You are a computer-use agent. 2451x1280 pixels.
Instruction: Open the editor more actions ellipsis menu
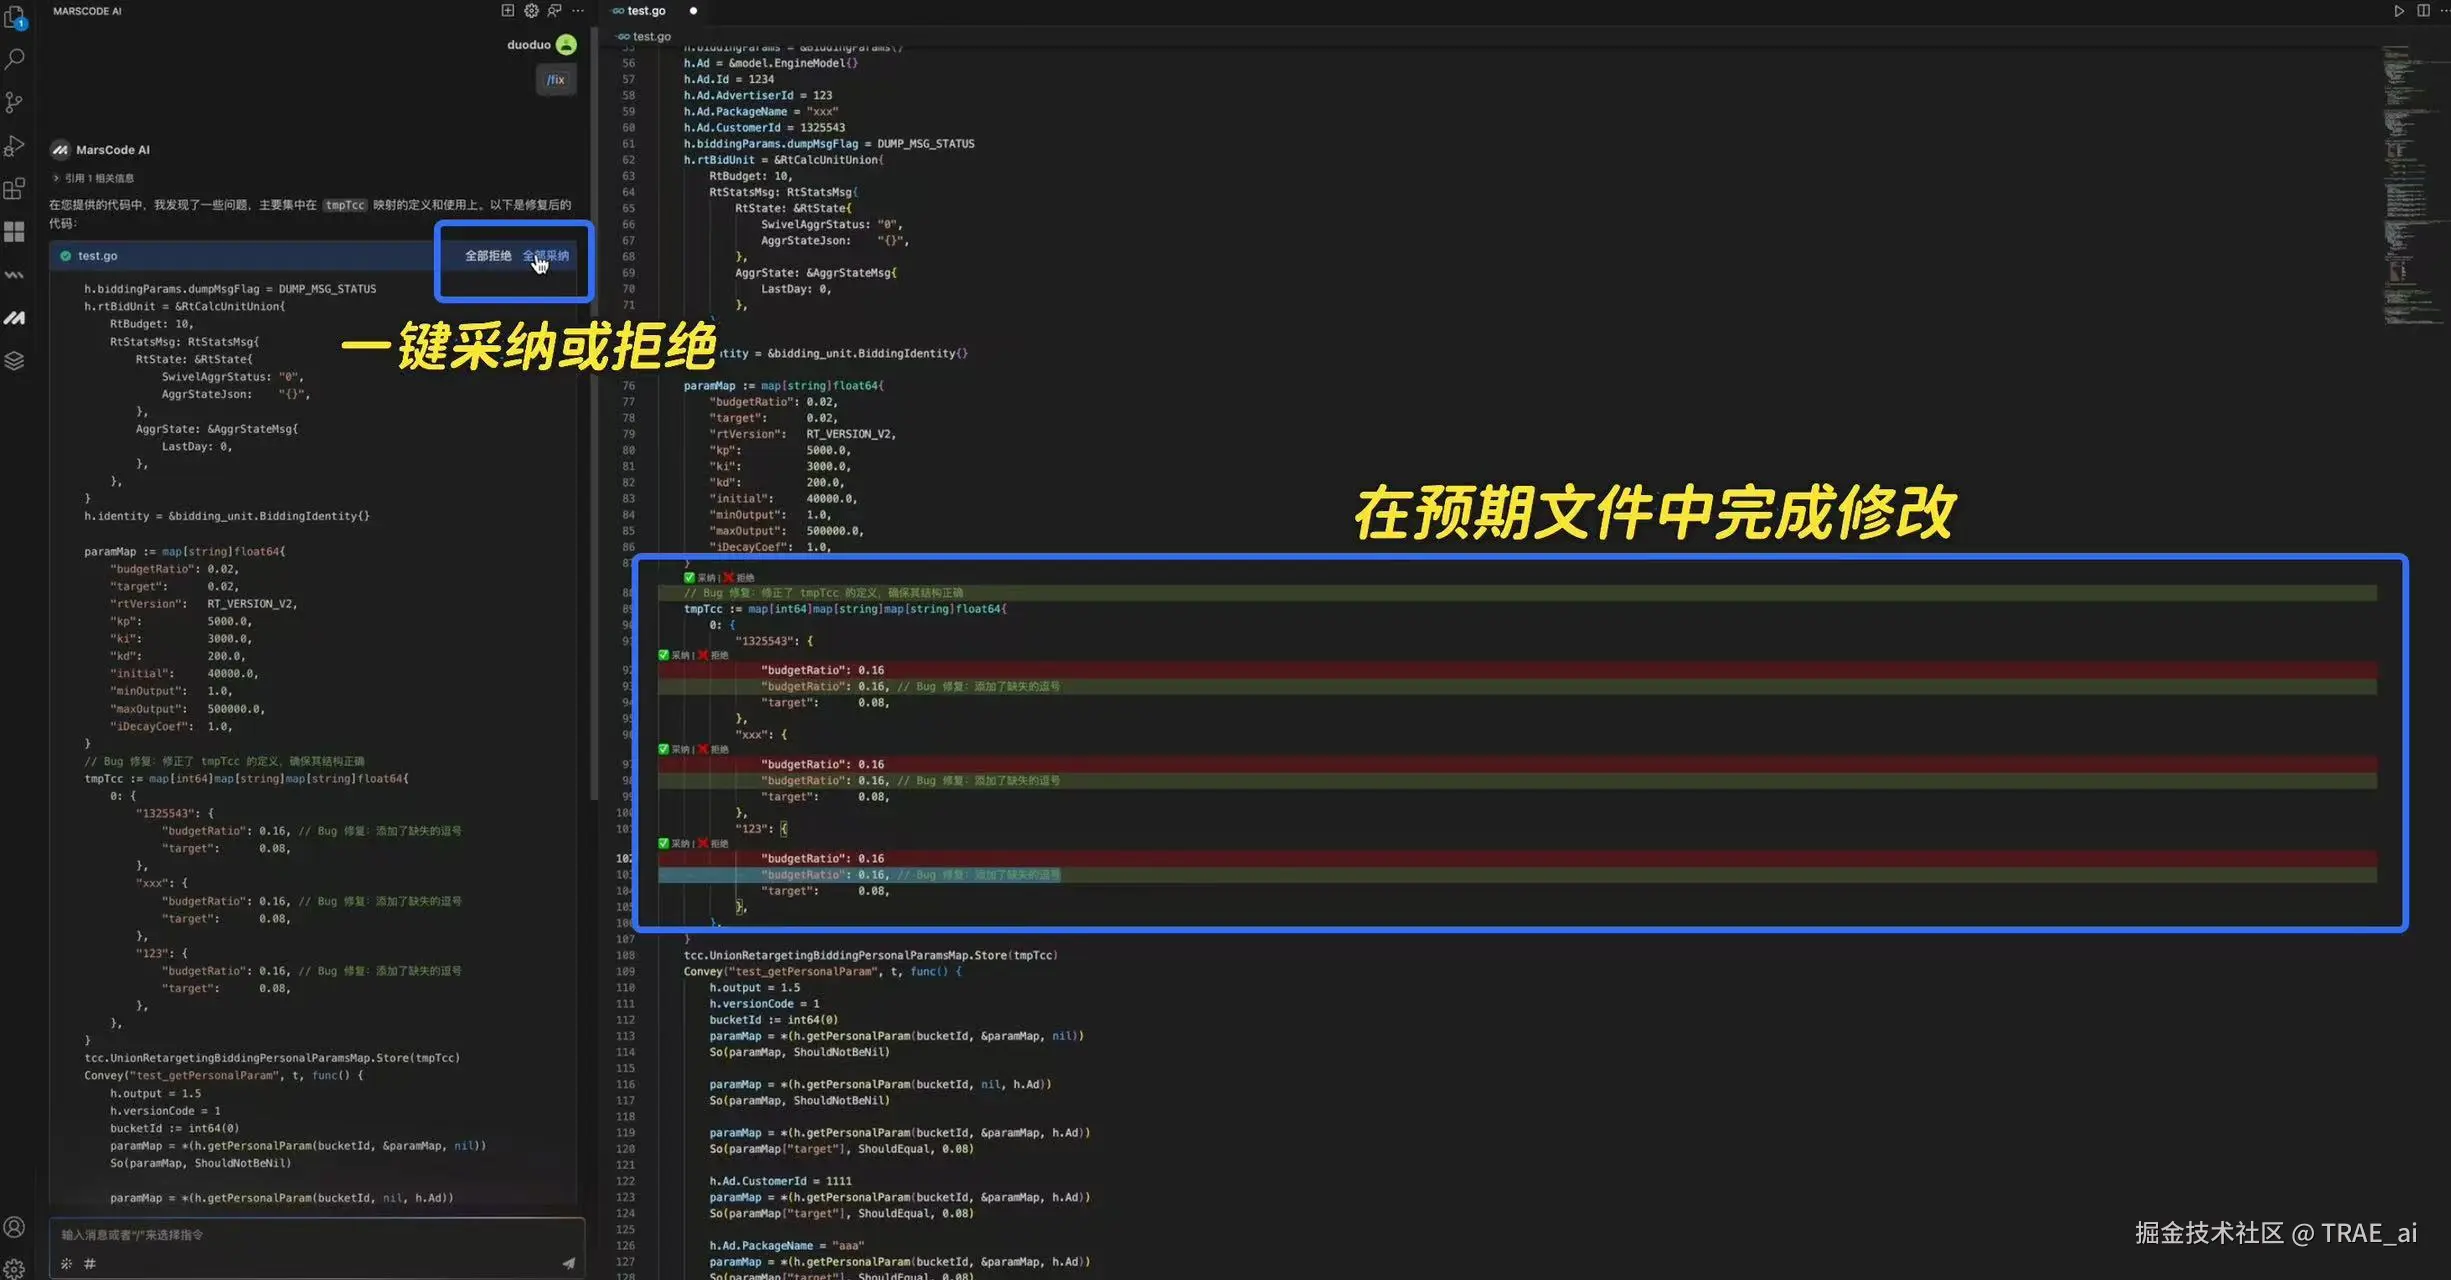(2446, 10)
